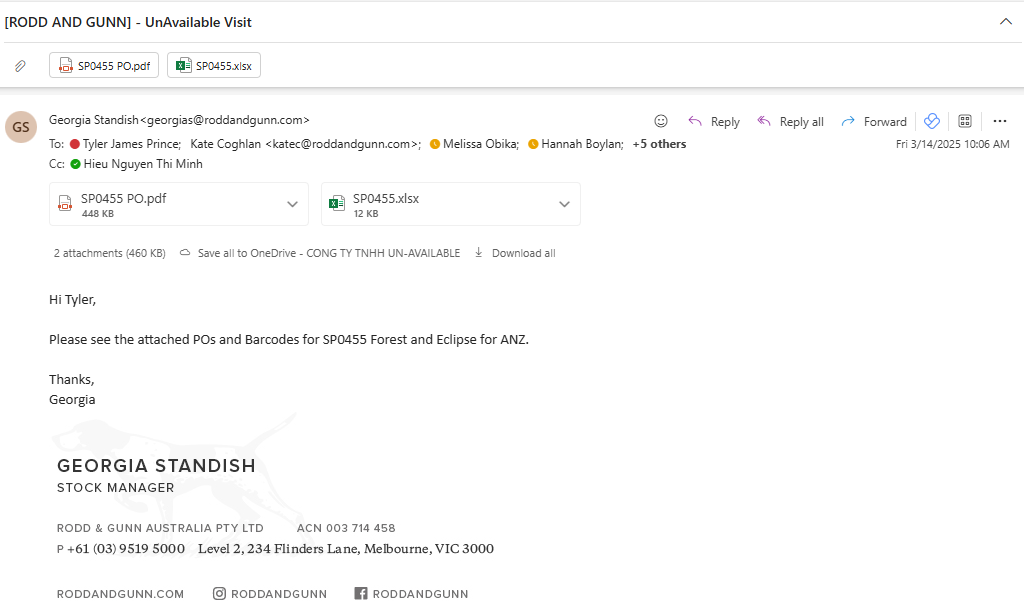The width and height of the screenshot is (1024, 609).
Task: Click the OneDrive cloud icon
Action: (185, 253)
